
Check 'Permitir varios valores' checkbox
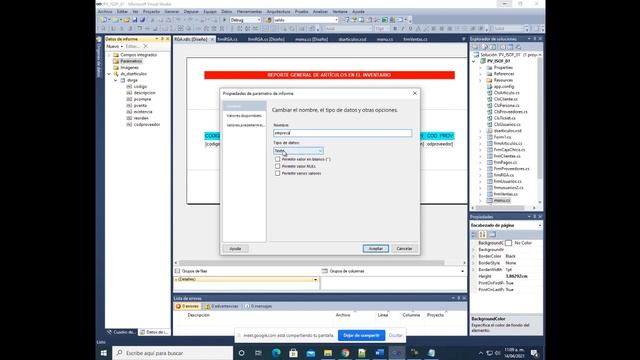pyautogui.click(x=278, y=173)
